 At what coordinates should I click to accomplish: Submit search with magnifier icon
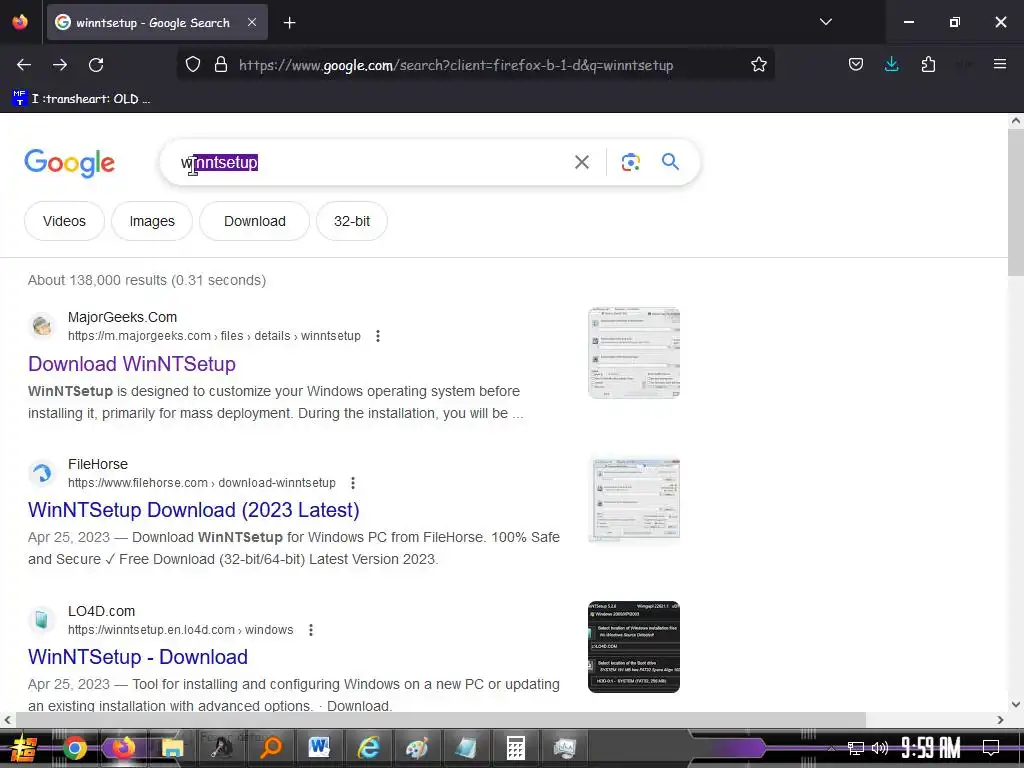pyautogui.click(x=670, y=162)
